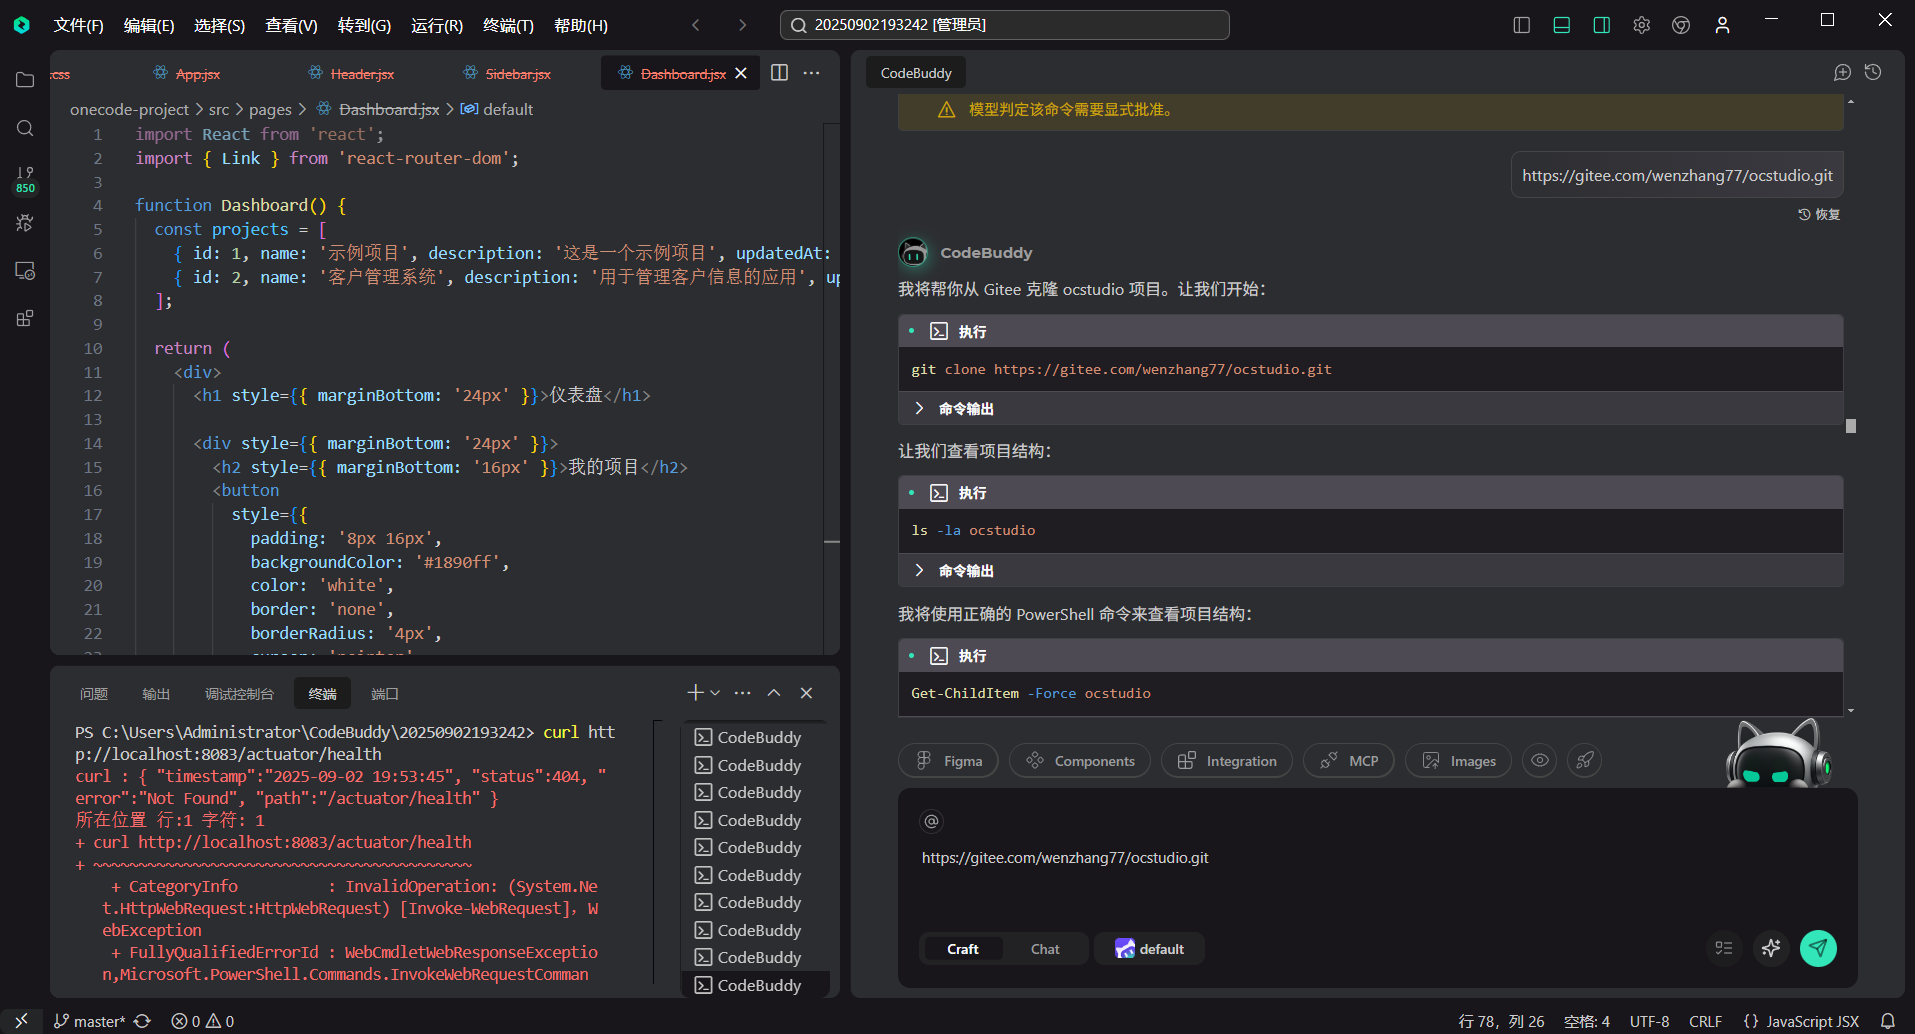Click the @ mention context button
The image size is (1915, 1034).
pos(932,821)
